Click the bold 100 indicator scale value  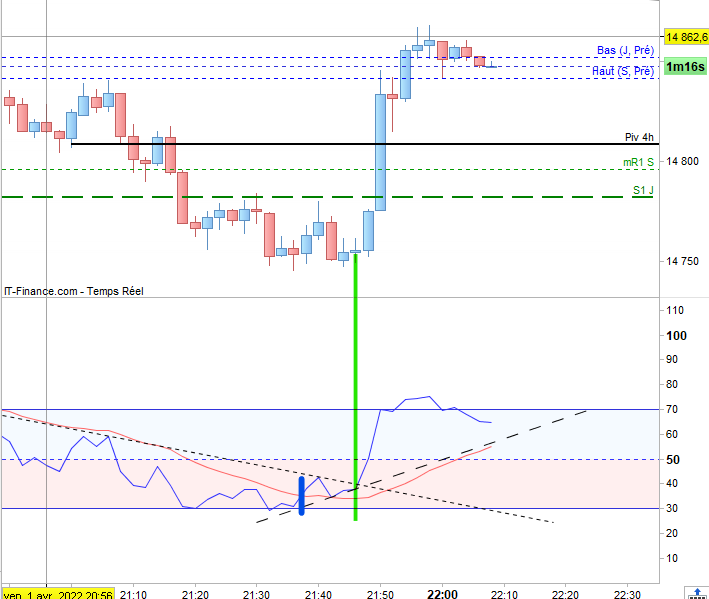pyautogui.click(x=676, y=335)
